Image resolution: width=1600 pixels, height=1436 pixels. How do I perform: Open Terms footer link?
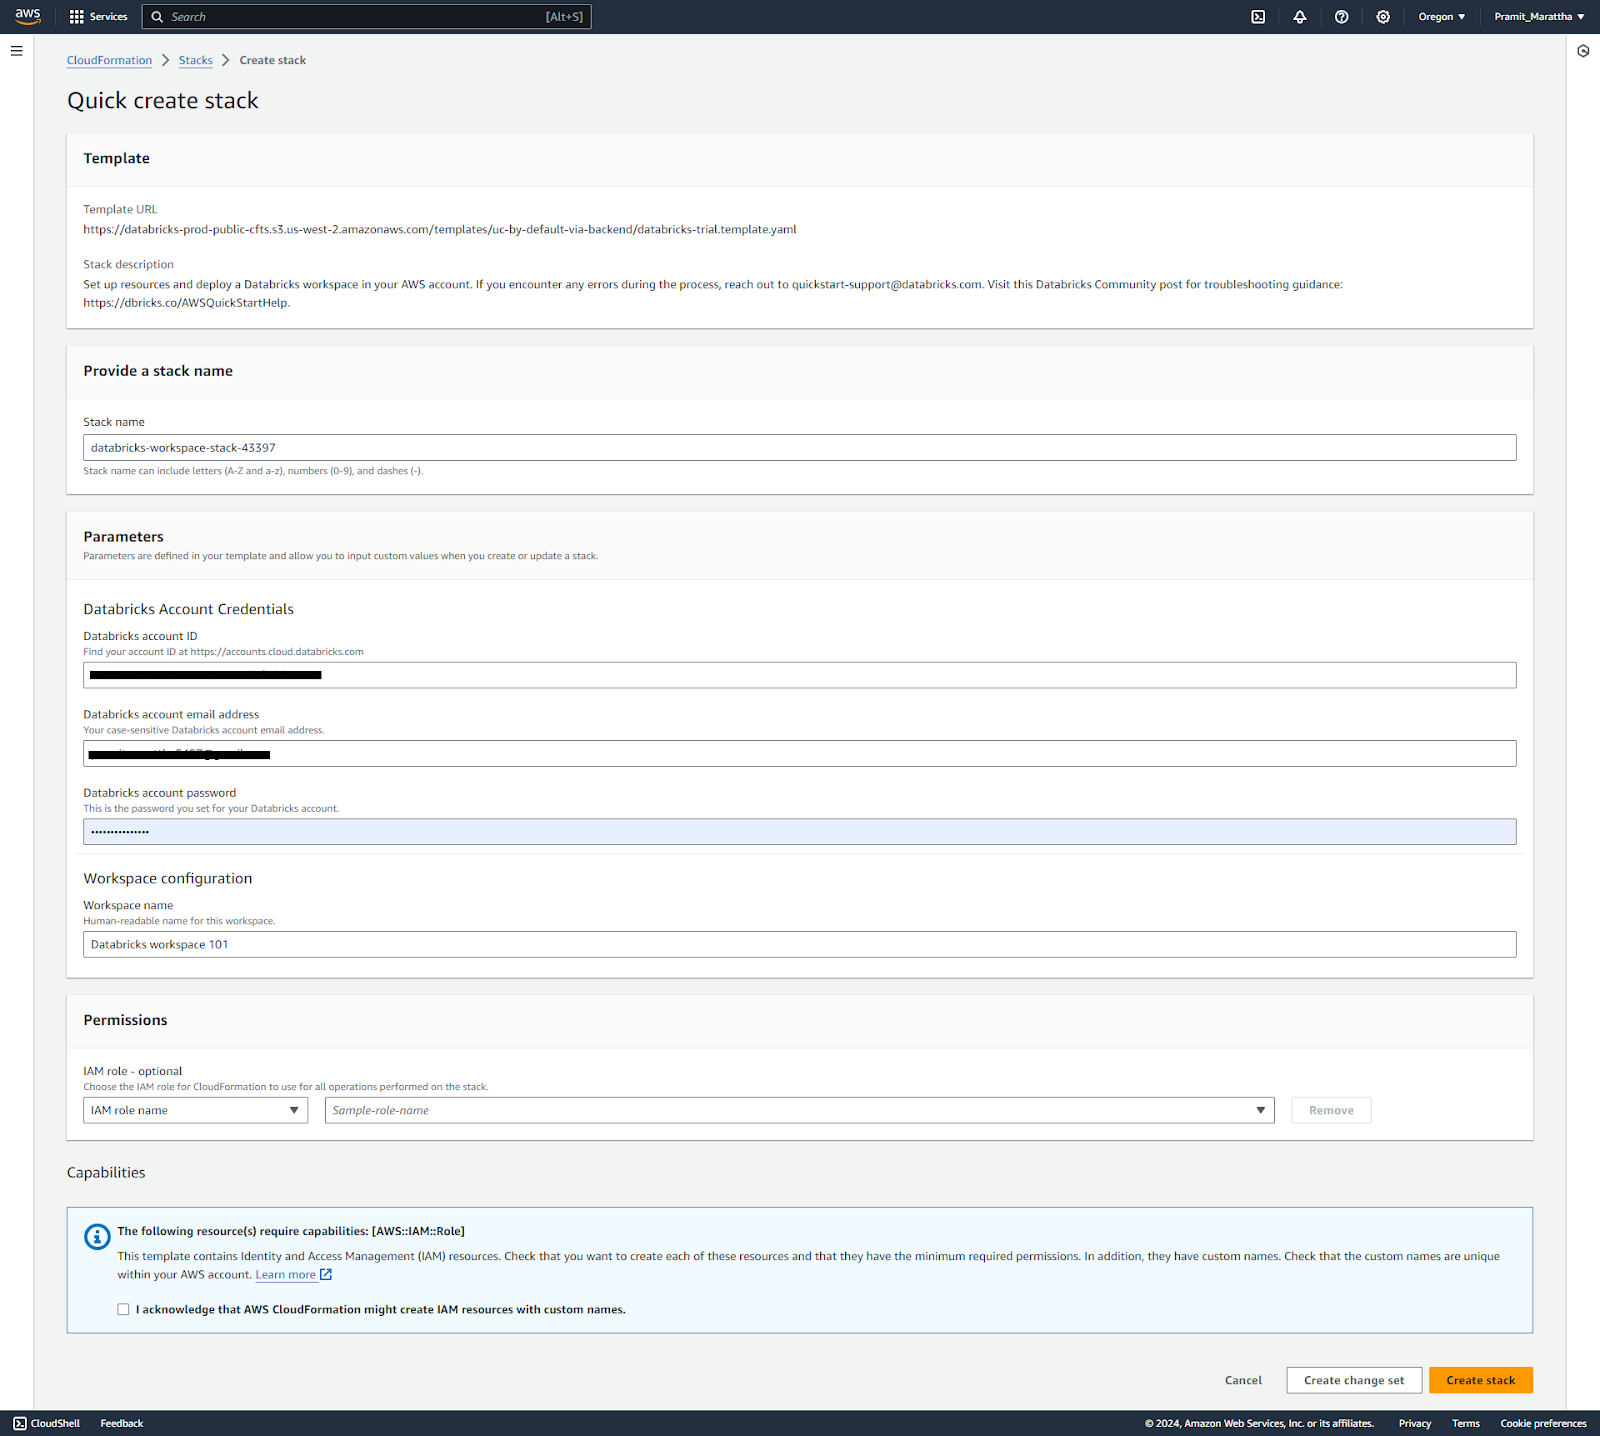(x=1466, y=1423)
